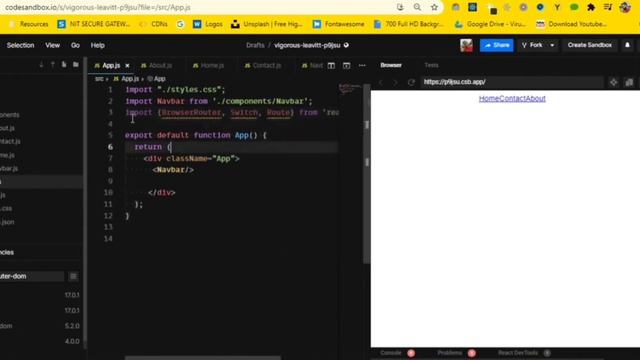Open the Go menu
This screenshot has width=640, height=360.
[x=75, y=45]
